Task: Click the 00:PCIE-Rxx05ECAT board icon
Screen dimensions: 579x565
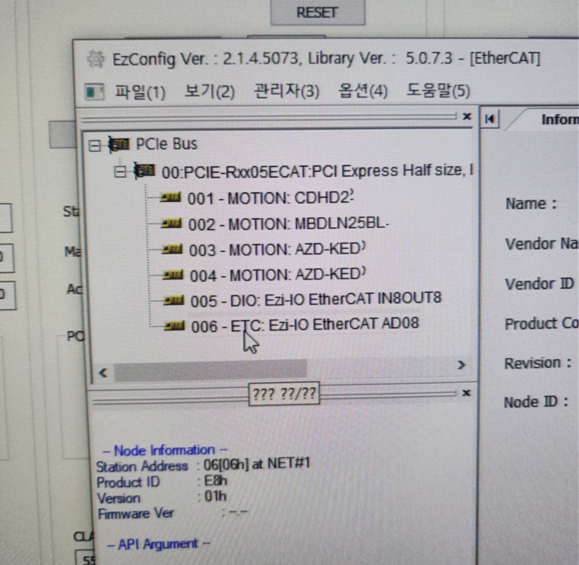Action: click(144, 171)
